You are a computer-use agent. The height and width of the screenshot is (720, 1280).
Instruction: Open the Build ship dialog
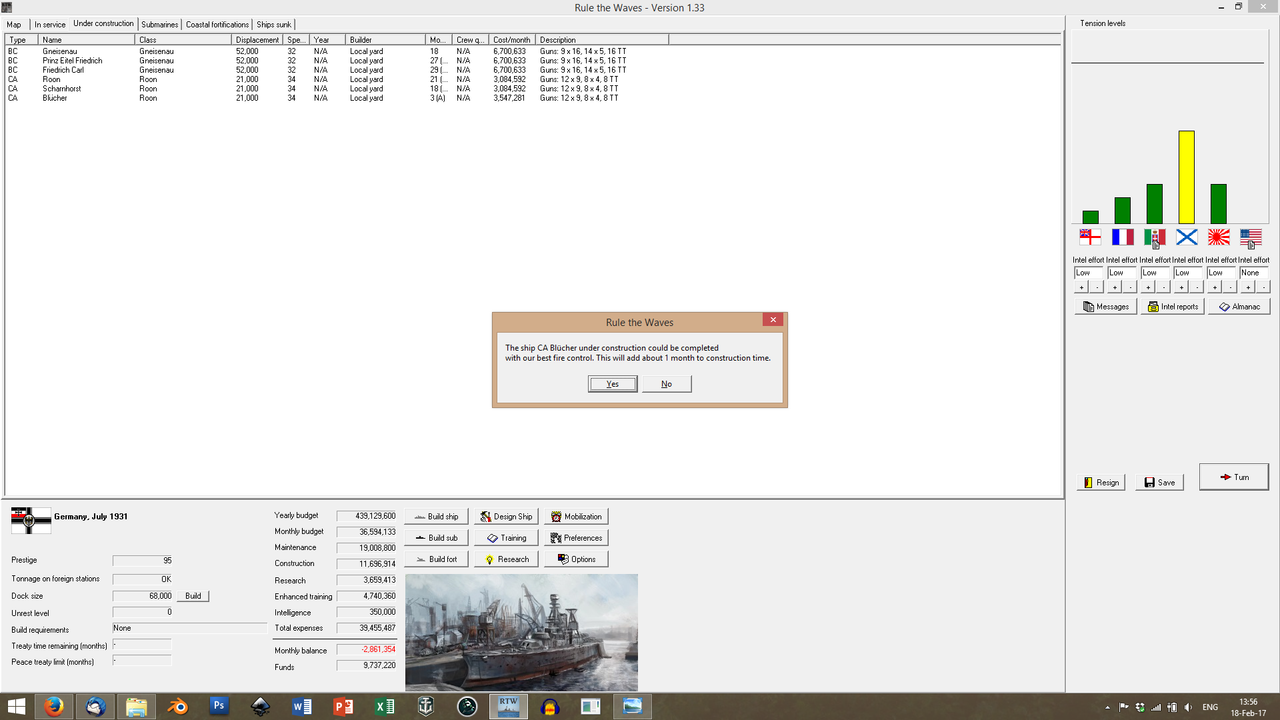pos(436,516)
